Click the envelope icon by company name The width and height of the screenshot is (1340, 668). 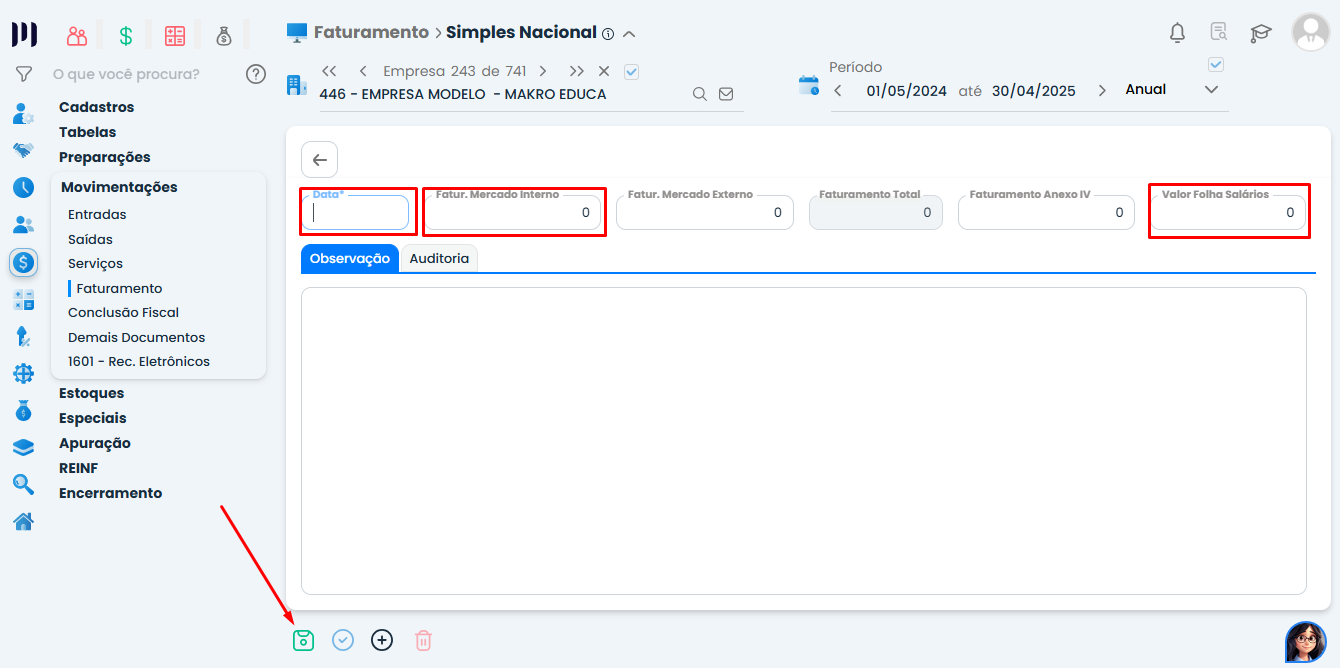(x=726, y=94)
